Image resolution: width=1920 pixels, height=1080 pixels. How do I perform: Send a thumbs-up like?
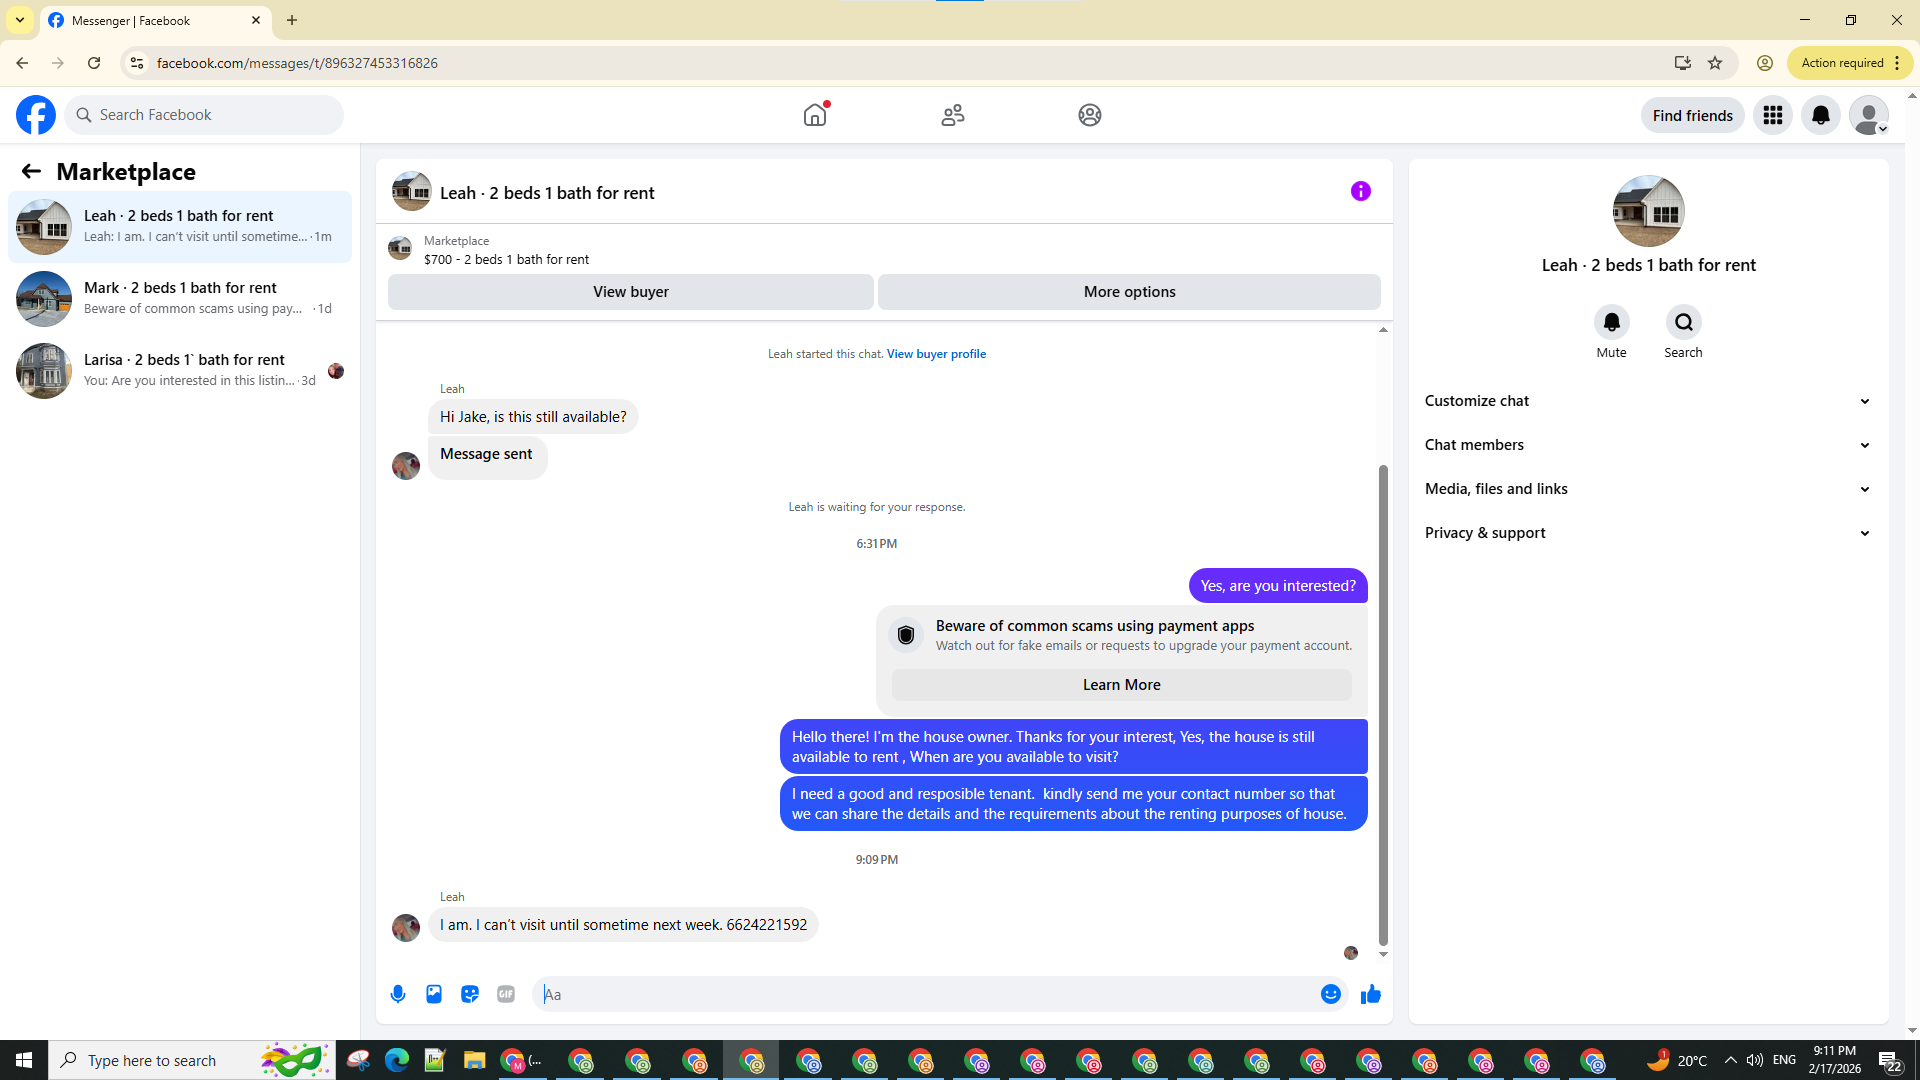tap(1370, 994)
